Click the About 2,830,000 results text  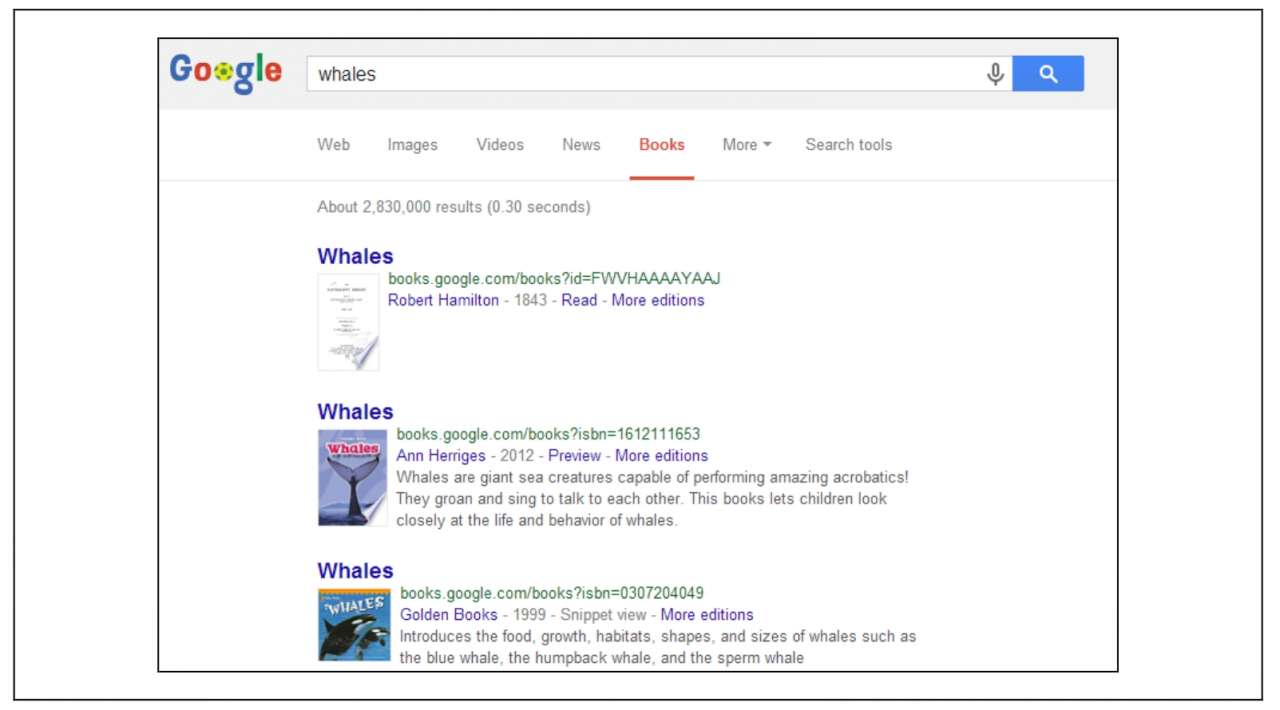pos(453,207)
